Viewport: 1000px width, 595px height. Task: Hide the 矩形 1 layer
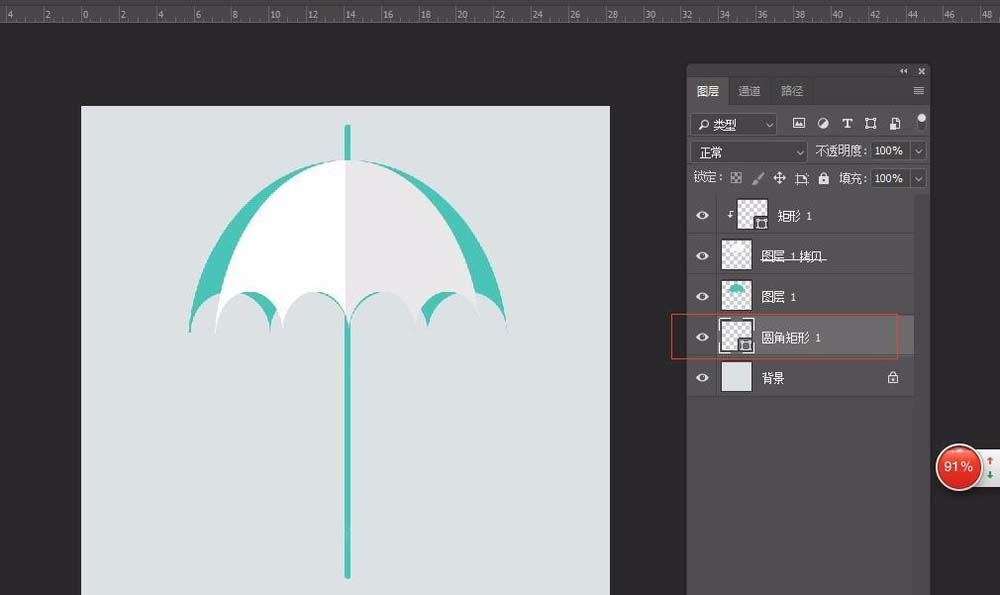[702, 215]
